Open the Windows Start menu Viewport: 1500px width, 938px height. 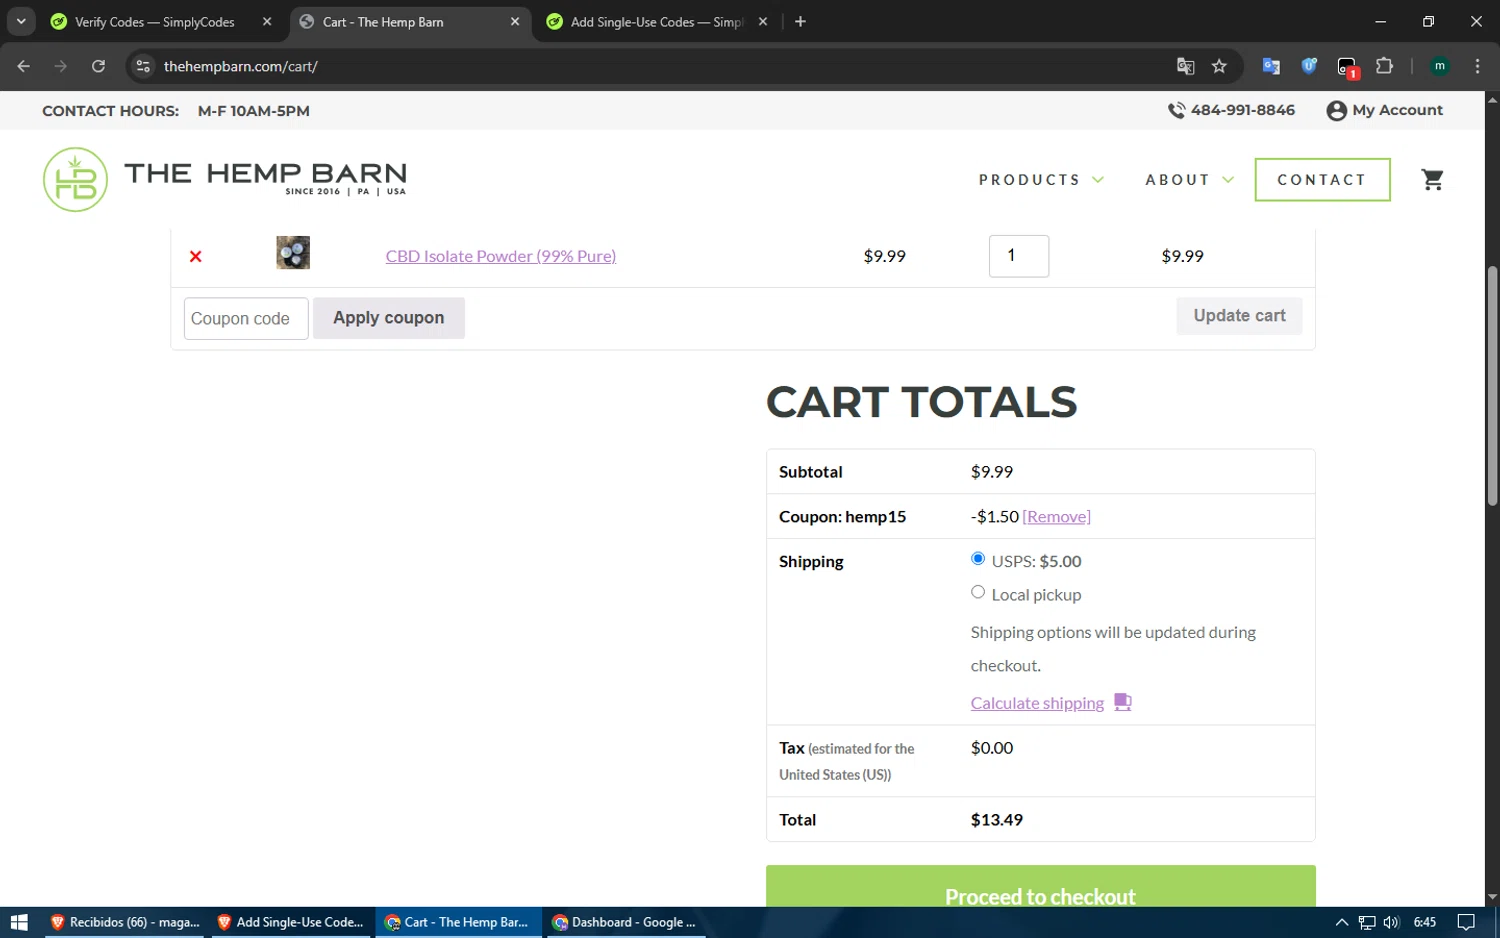point(19,922)
